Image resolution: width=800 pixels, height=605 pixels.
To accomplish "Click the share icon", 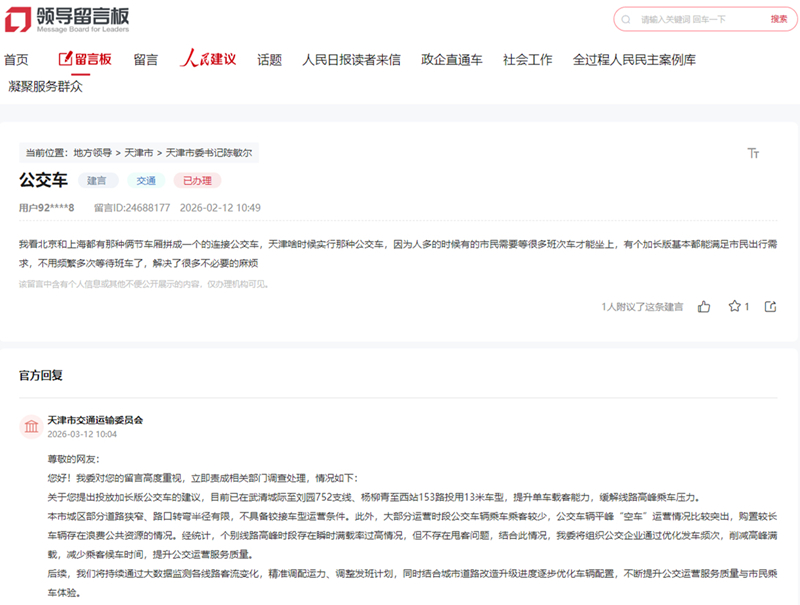I will point(770,307).
